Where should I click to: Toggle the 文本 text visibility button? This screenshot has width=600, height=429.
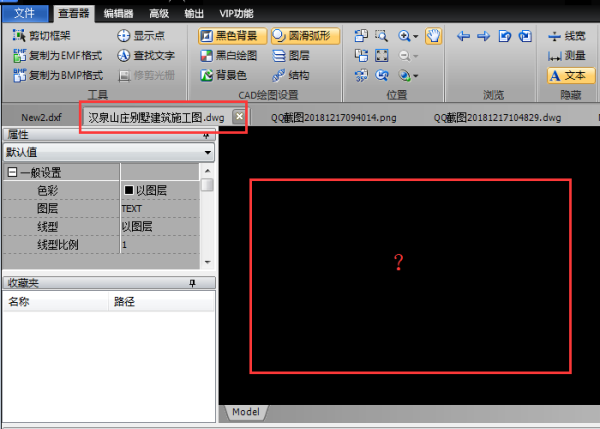pyautogui.click(x=566, y=75)
